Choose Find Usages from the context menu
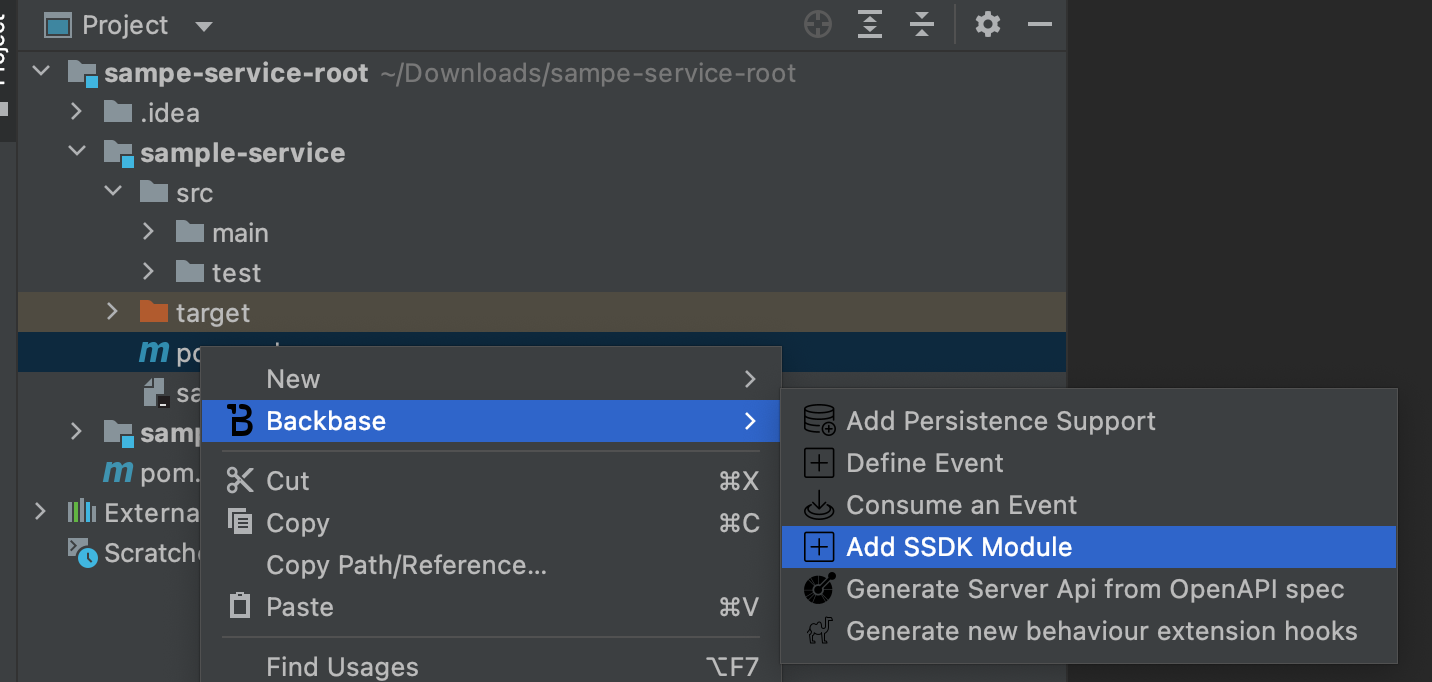 tap(491, 667)
